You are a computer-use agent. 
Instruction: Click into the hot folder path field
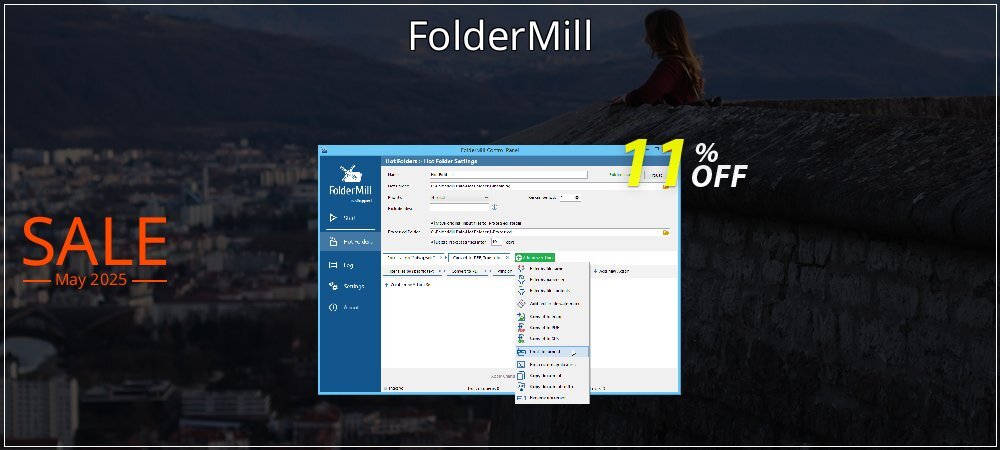coord(545,186)
